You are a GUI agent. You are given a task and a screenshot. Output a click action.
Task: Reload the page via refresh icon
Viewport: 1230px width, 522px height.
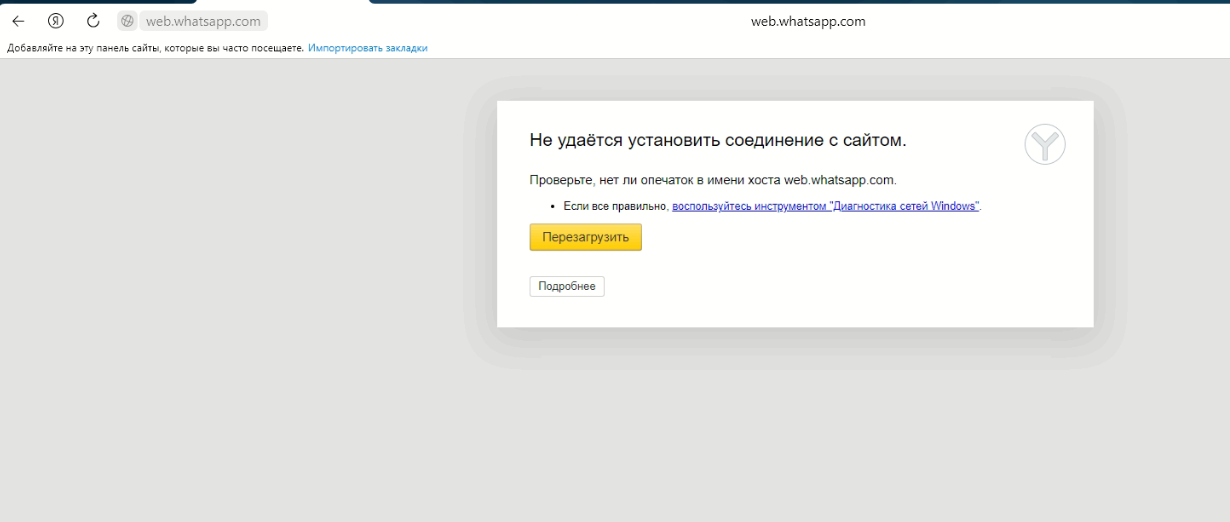93,21
